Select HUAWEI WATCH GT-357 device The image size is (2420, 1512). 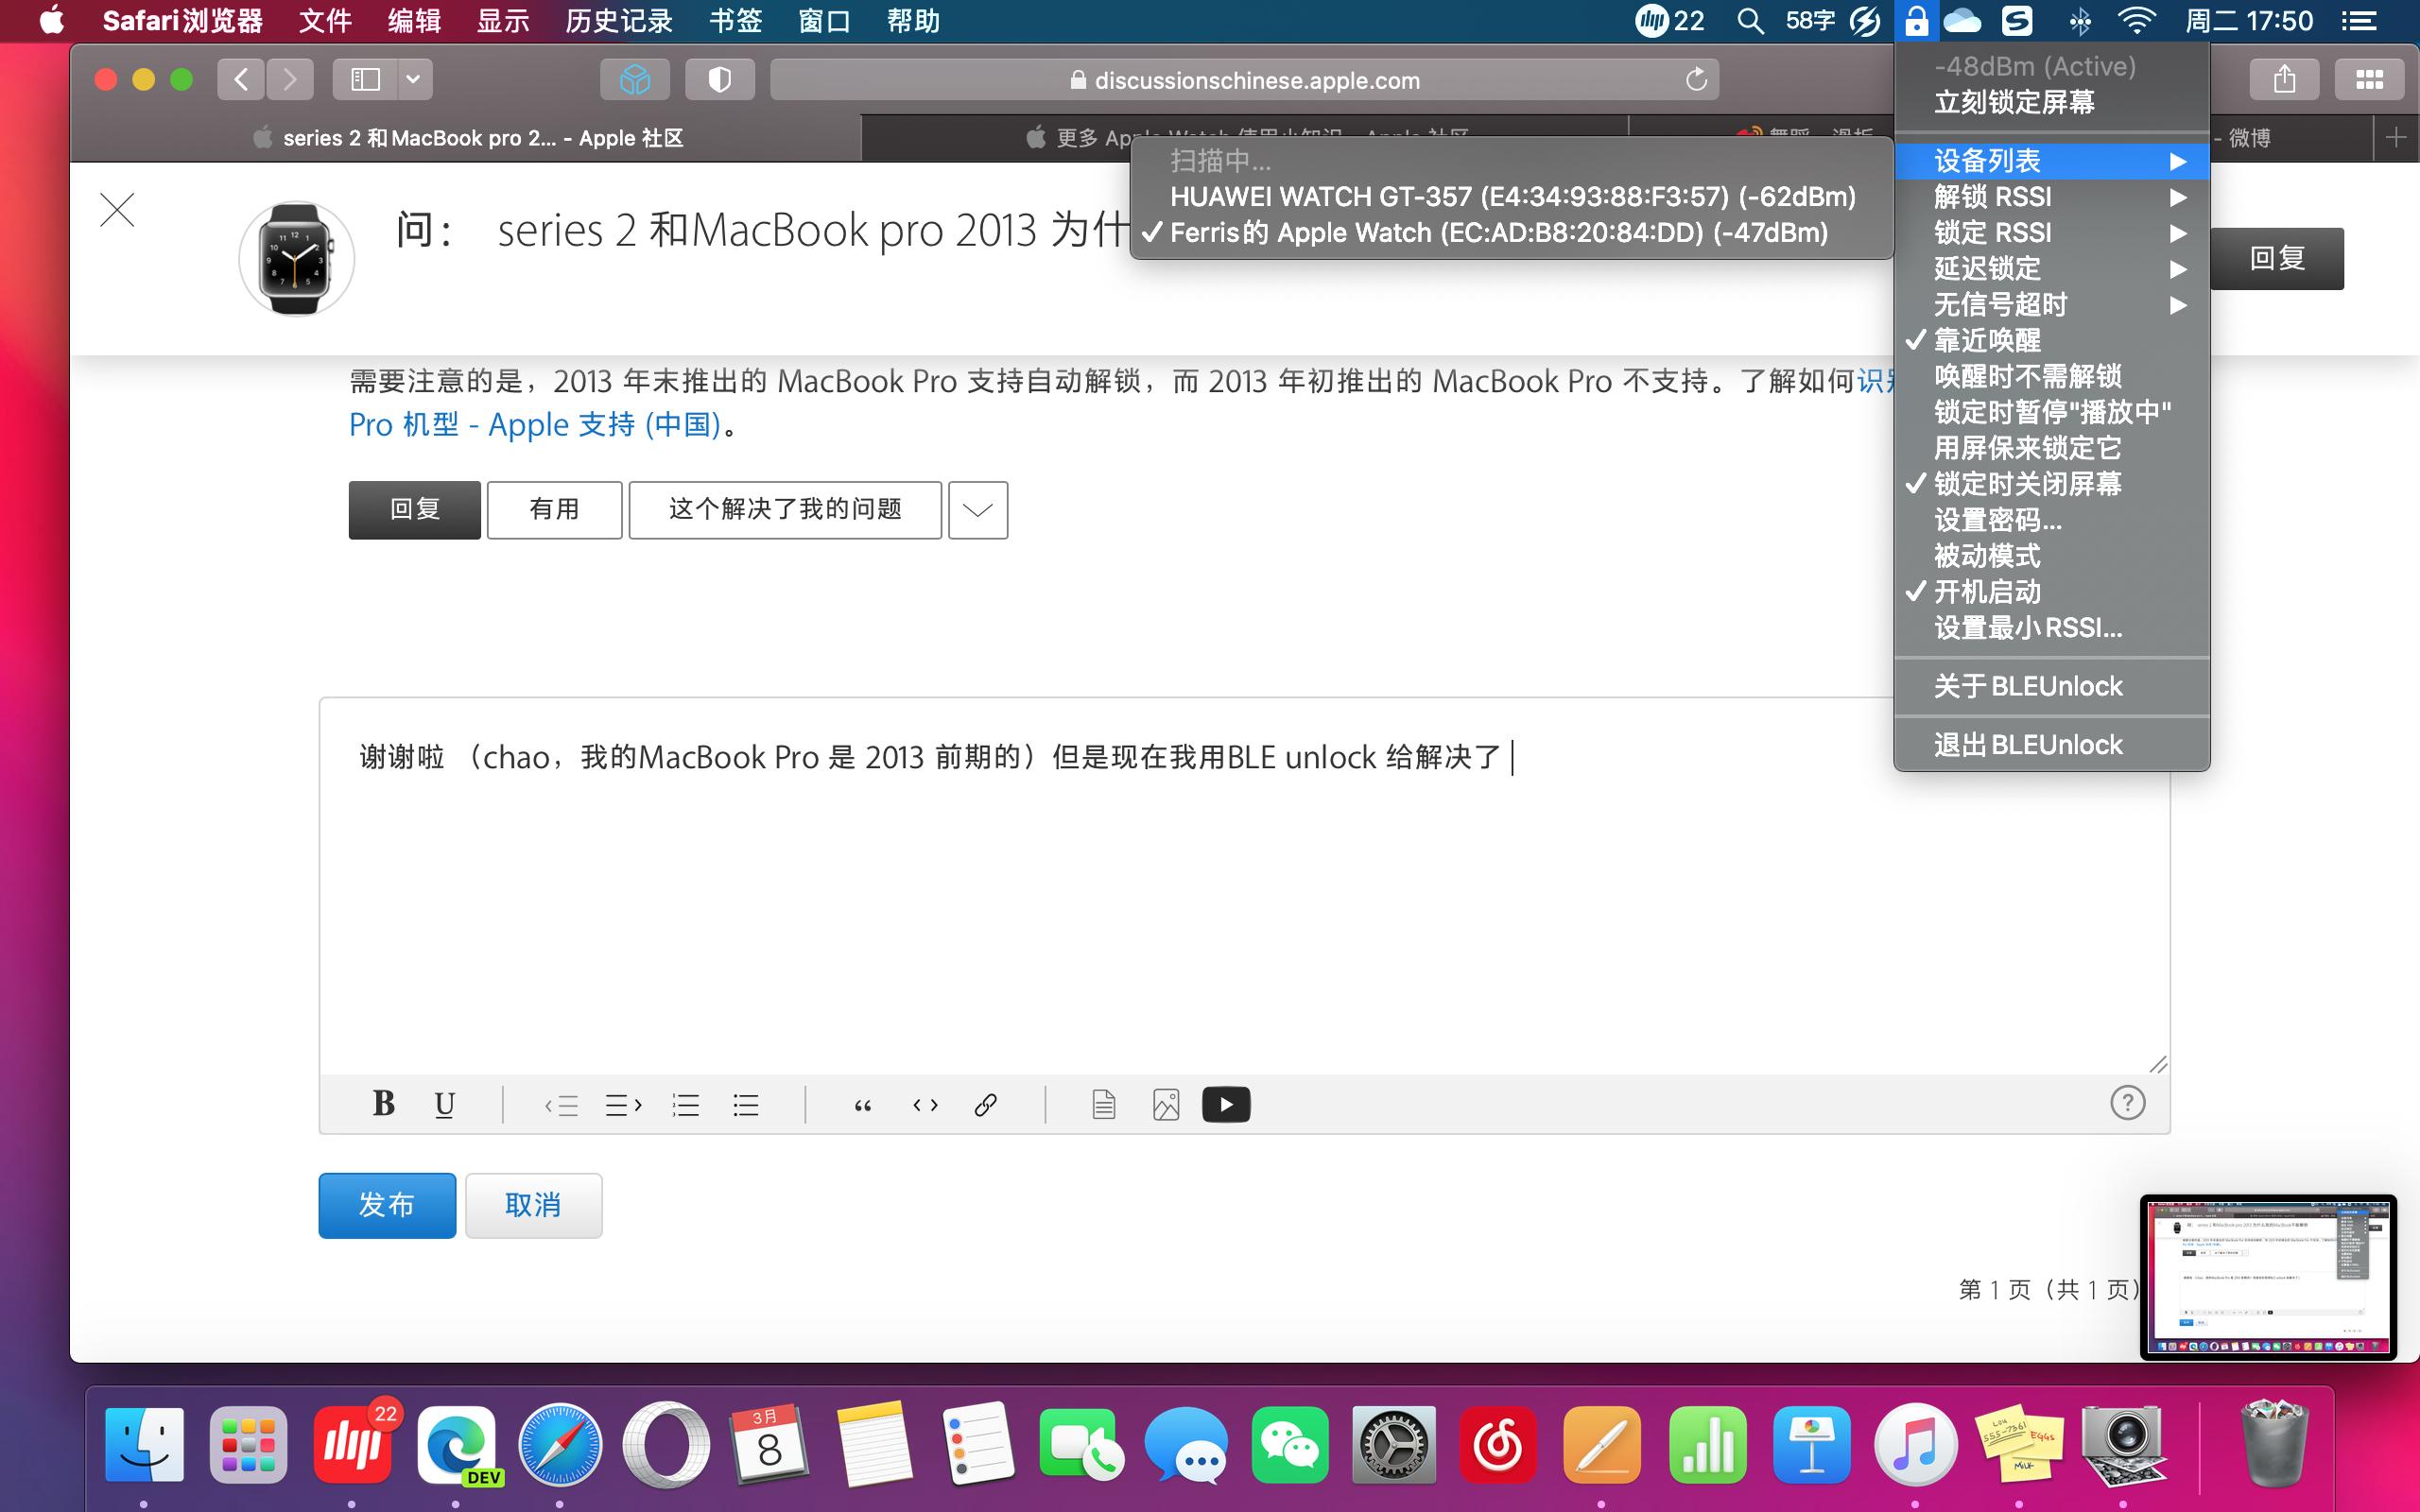[x=1512, y=197]
